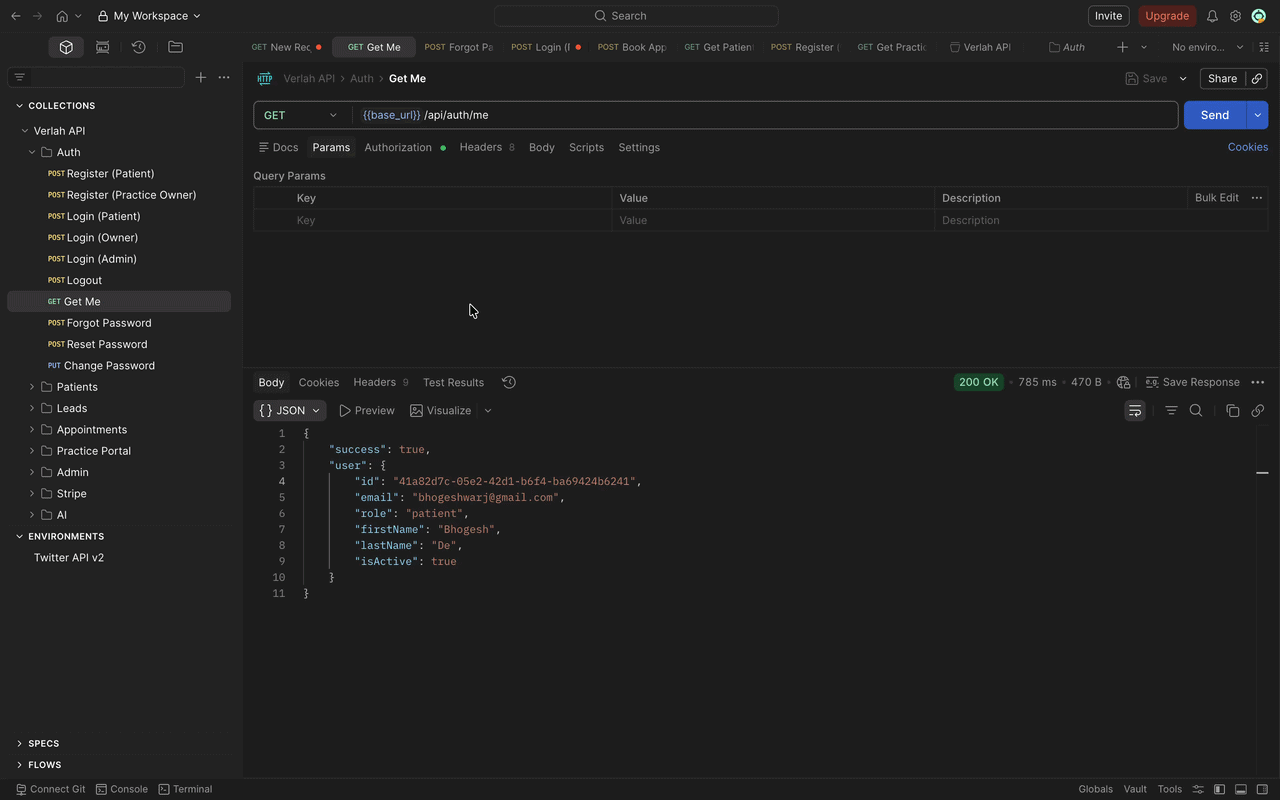Open the files folder sidebar icon
1280x800 pixels.
click(x=175, y=47)
